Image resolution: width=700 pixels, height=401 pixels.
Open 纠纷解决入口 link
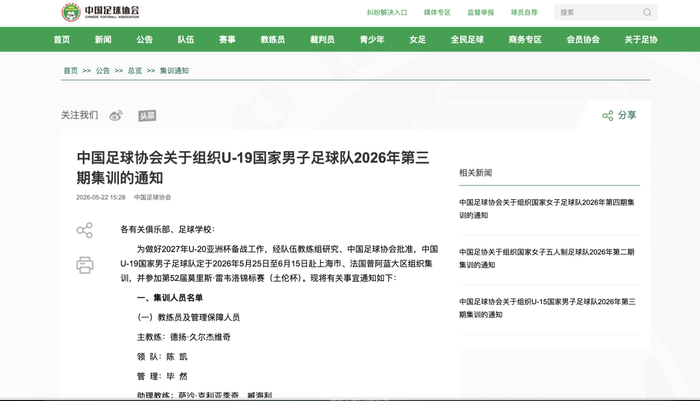click(x=387, y=13)
